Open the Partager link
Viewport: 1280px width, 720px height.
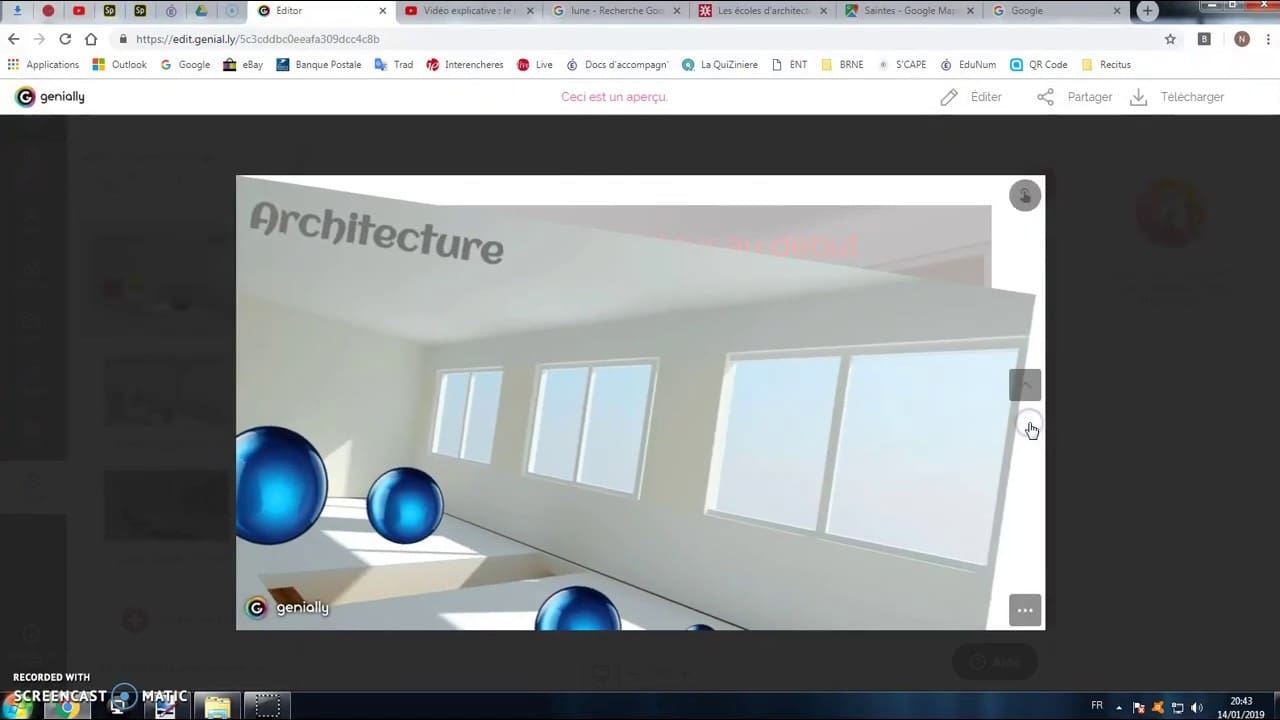[1090, 97]
